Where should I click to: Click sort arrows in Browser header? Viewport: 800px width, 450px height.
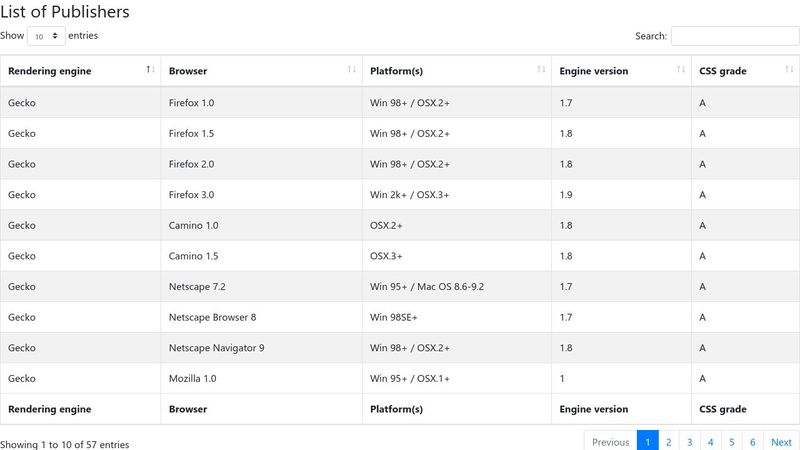352,69
